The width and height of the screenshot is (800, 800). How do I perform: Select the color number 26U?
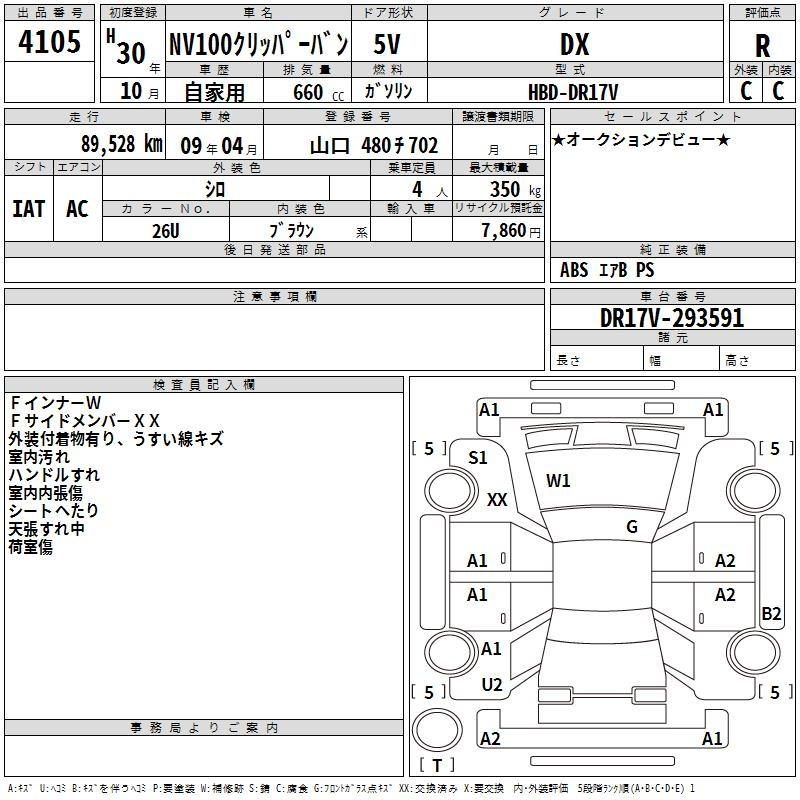click(x=165, y=229)
